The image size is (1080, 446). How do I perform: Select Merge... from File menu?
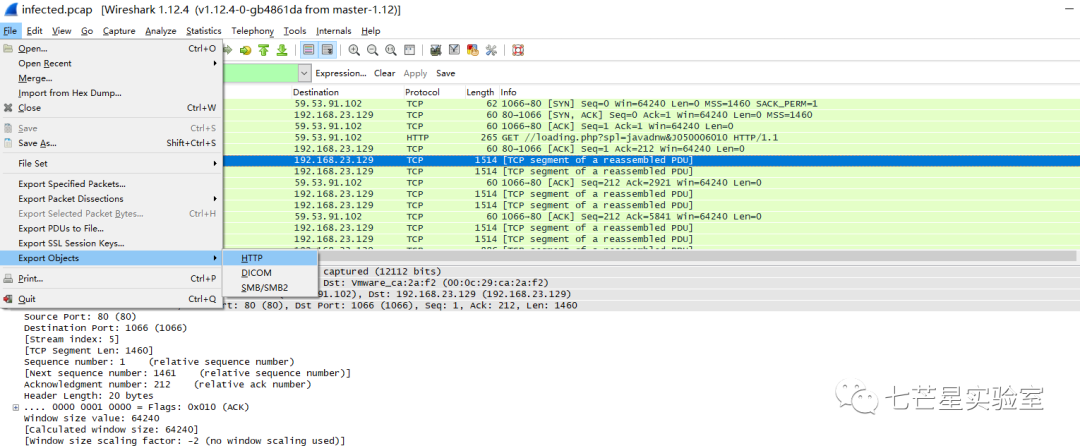pos(111,78)
